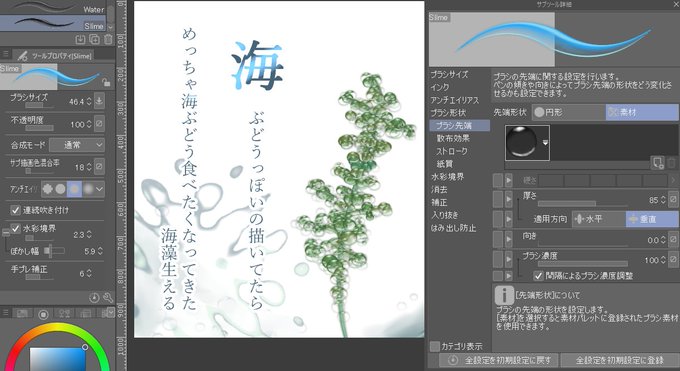
Task: Select the Water sub tool brush
Action: click(x=53, y=7)
